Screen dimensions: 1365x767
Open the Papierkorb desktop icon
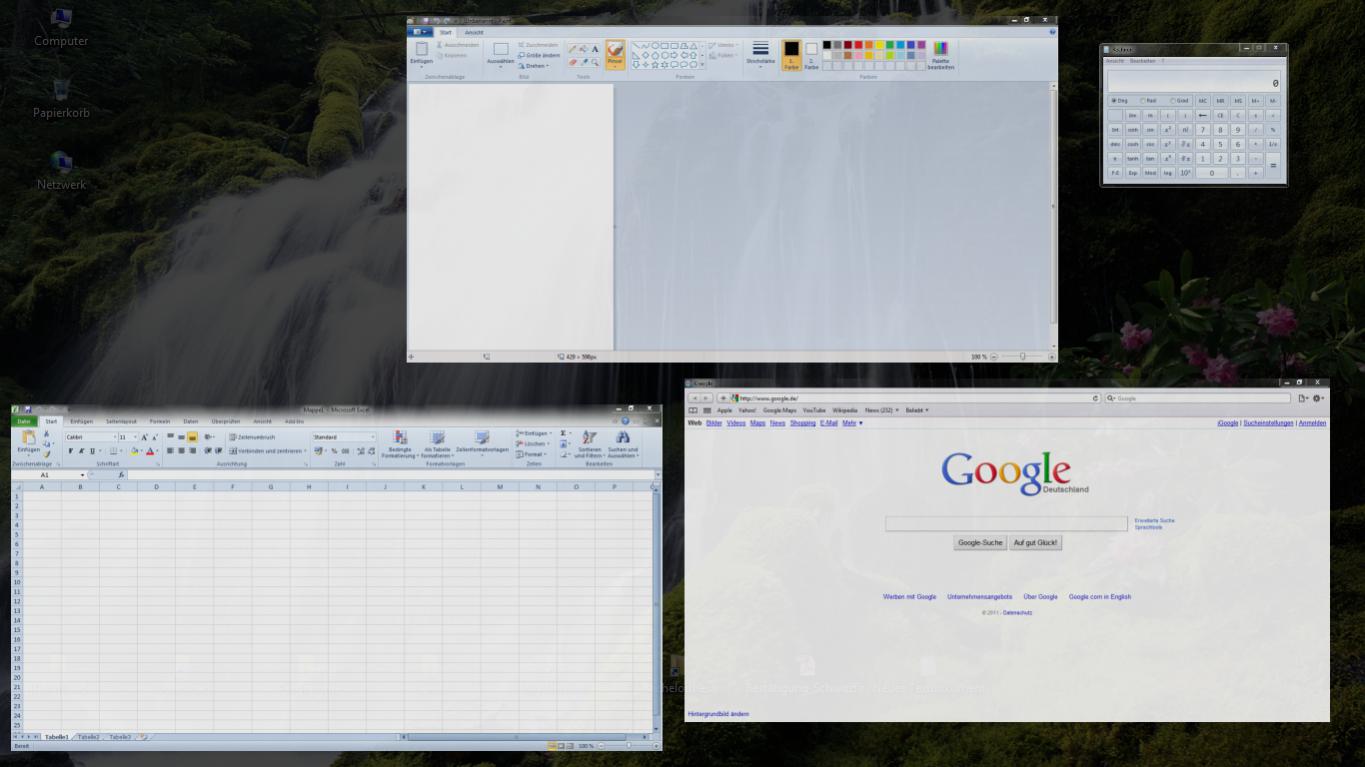point(61,99)
